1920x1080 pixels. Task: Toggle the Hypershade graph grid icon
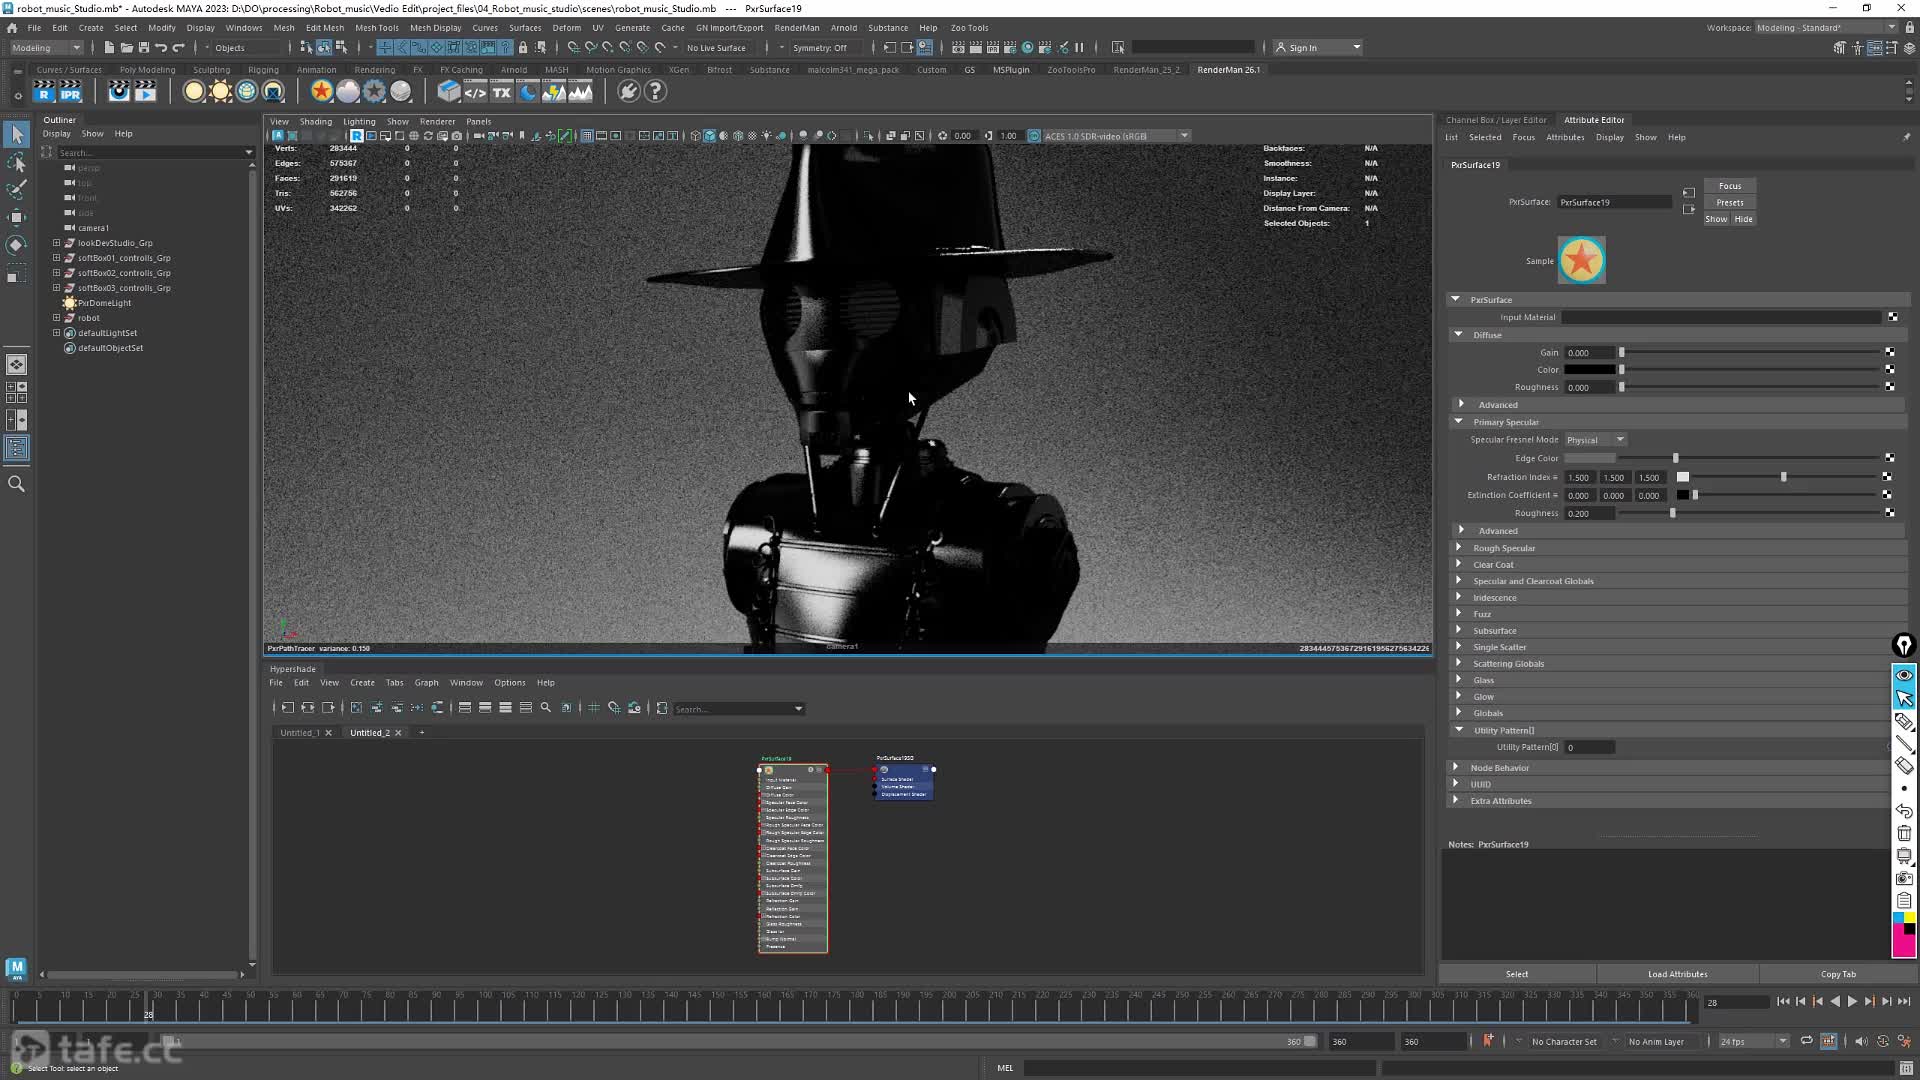tap(594, 708)
